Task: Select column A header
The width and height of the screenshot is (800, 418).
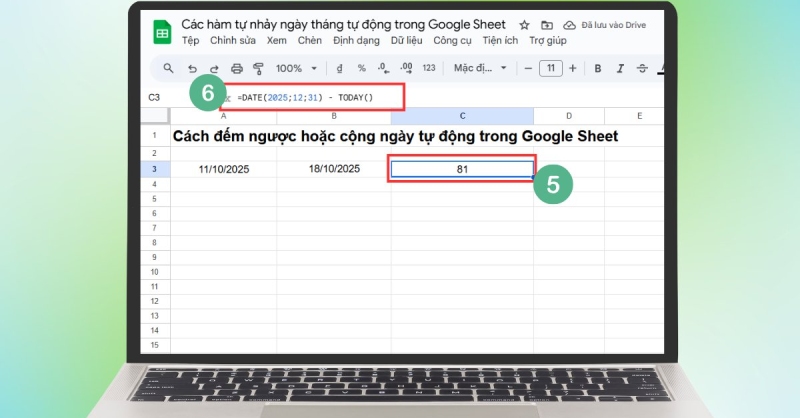Action: click(223, 116)
